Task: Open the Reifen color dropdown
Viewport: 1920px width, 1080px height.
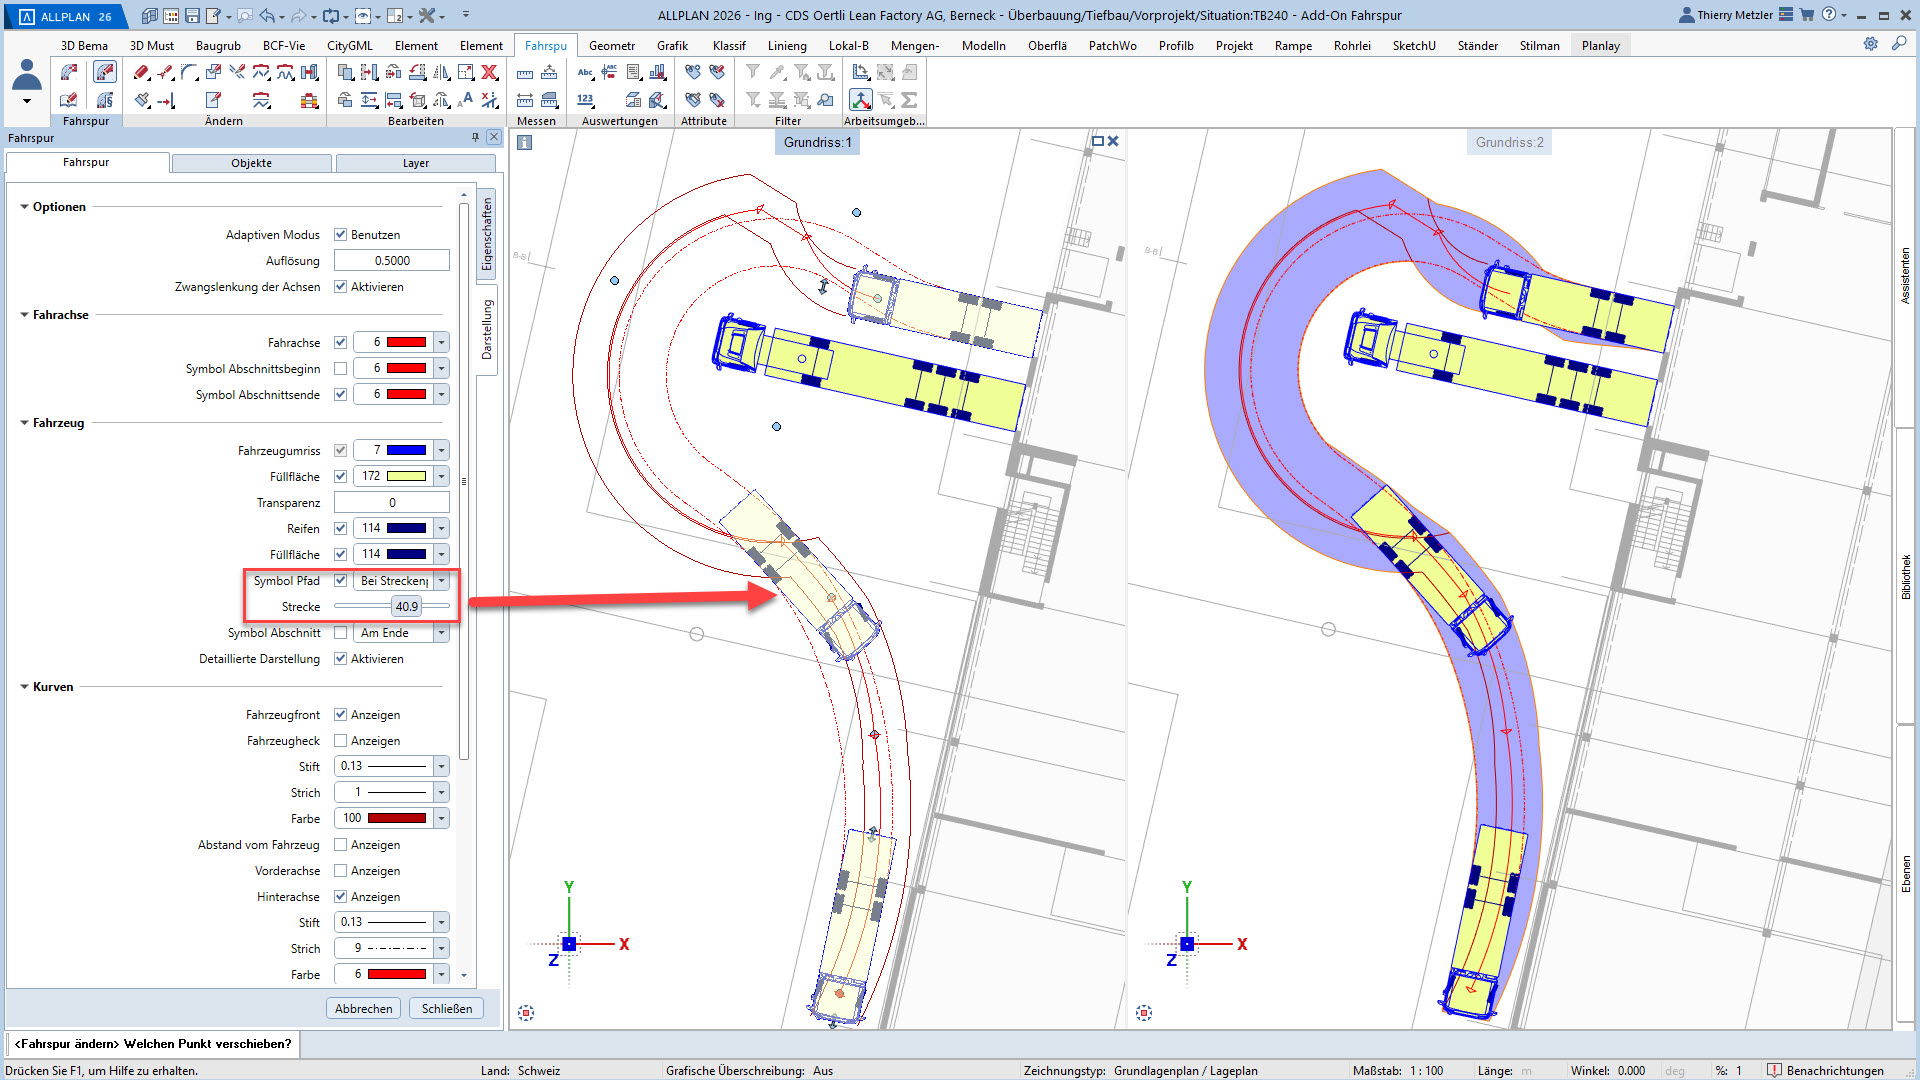Action: coord(441,528)
